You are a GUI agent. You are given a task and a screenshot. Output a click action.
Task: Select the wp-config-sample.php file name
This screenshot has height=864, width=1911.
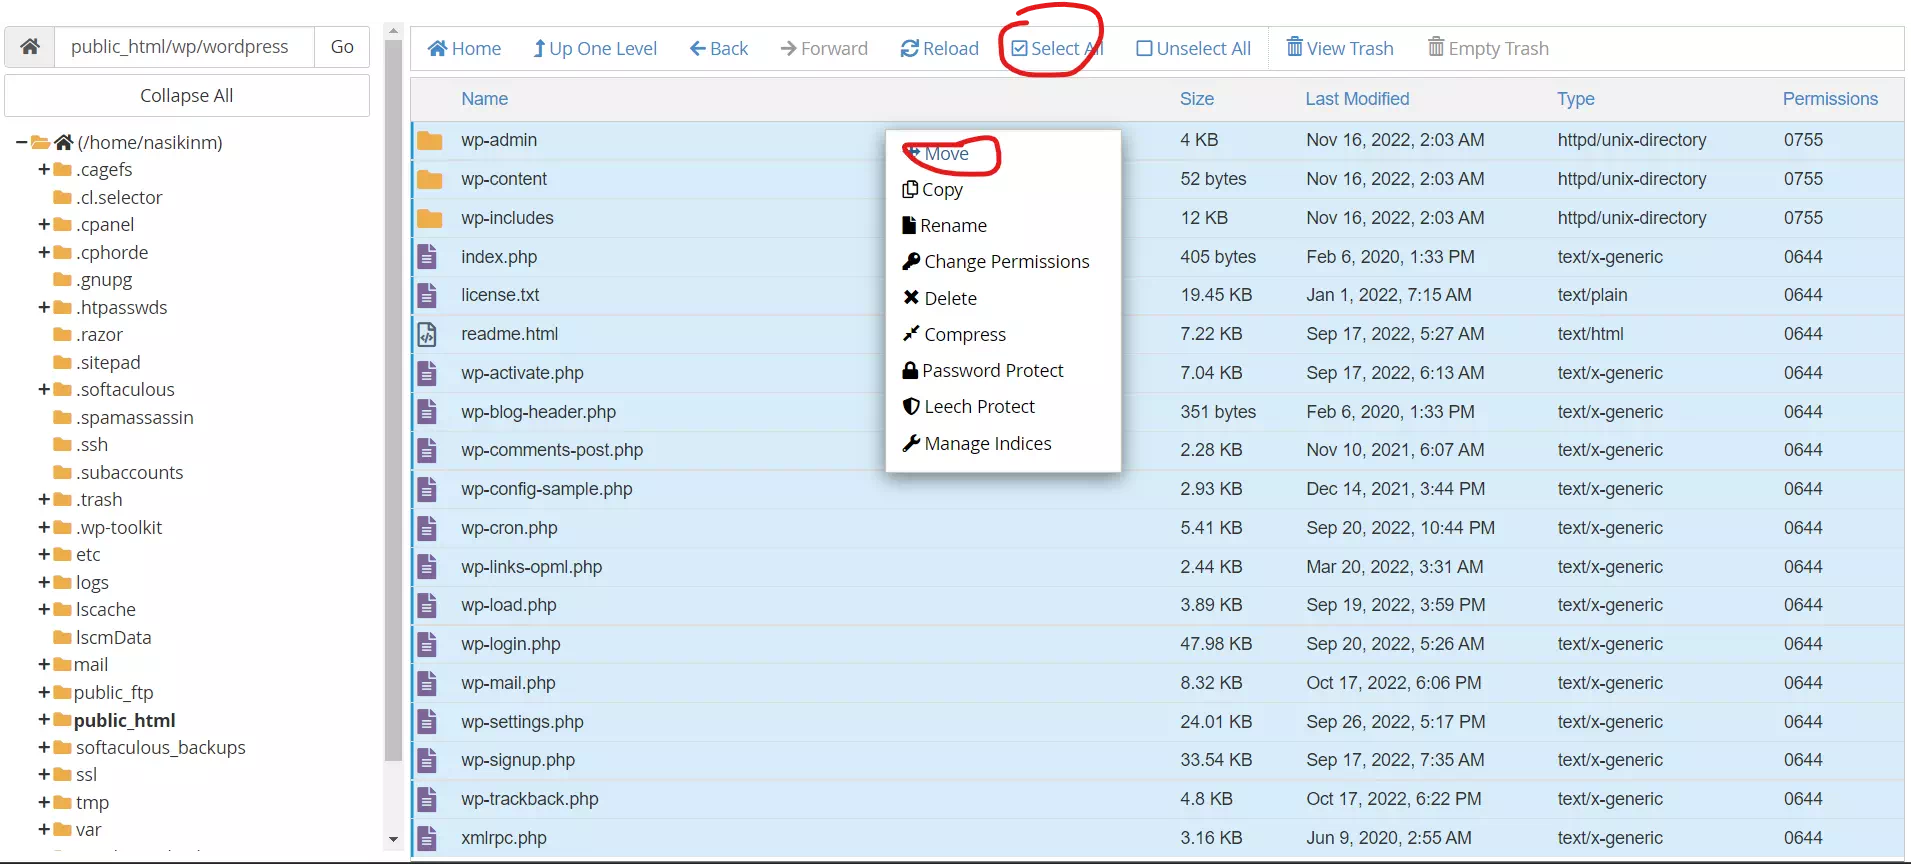point(547,489)
